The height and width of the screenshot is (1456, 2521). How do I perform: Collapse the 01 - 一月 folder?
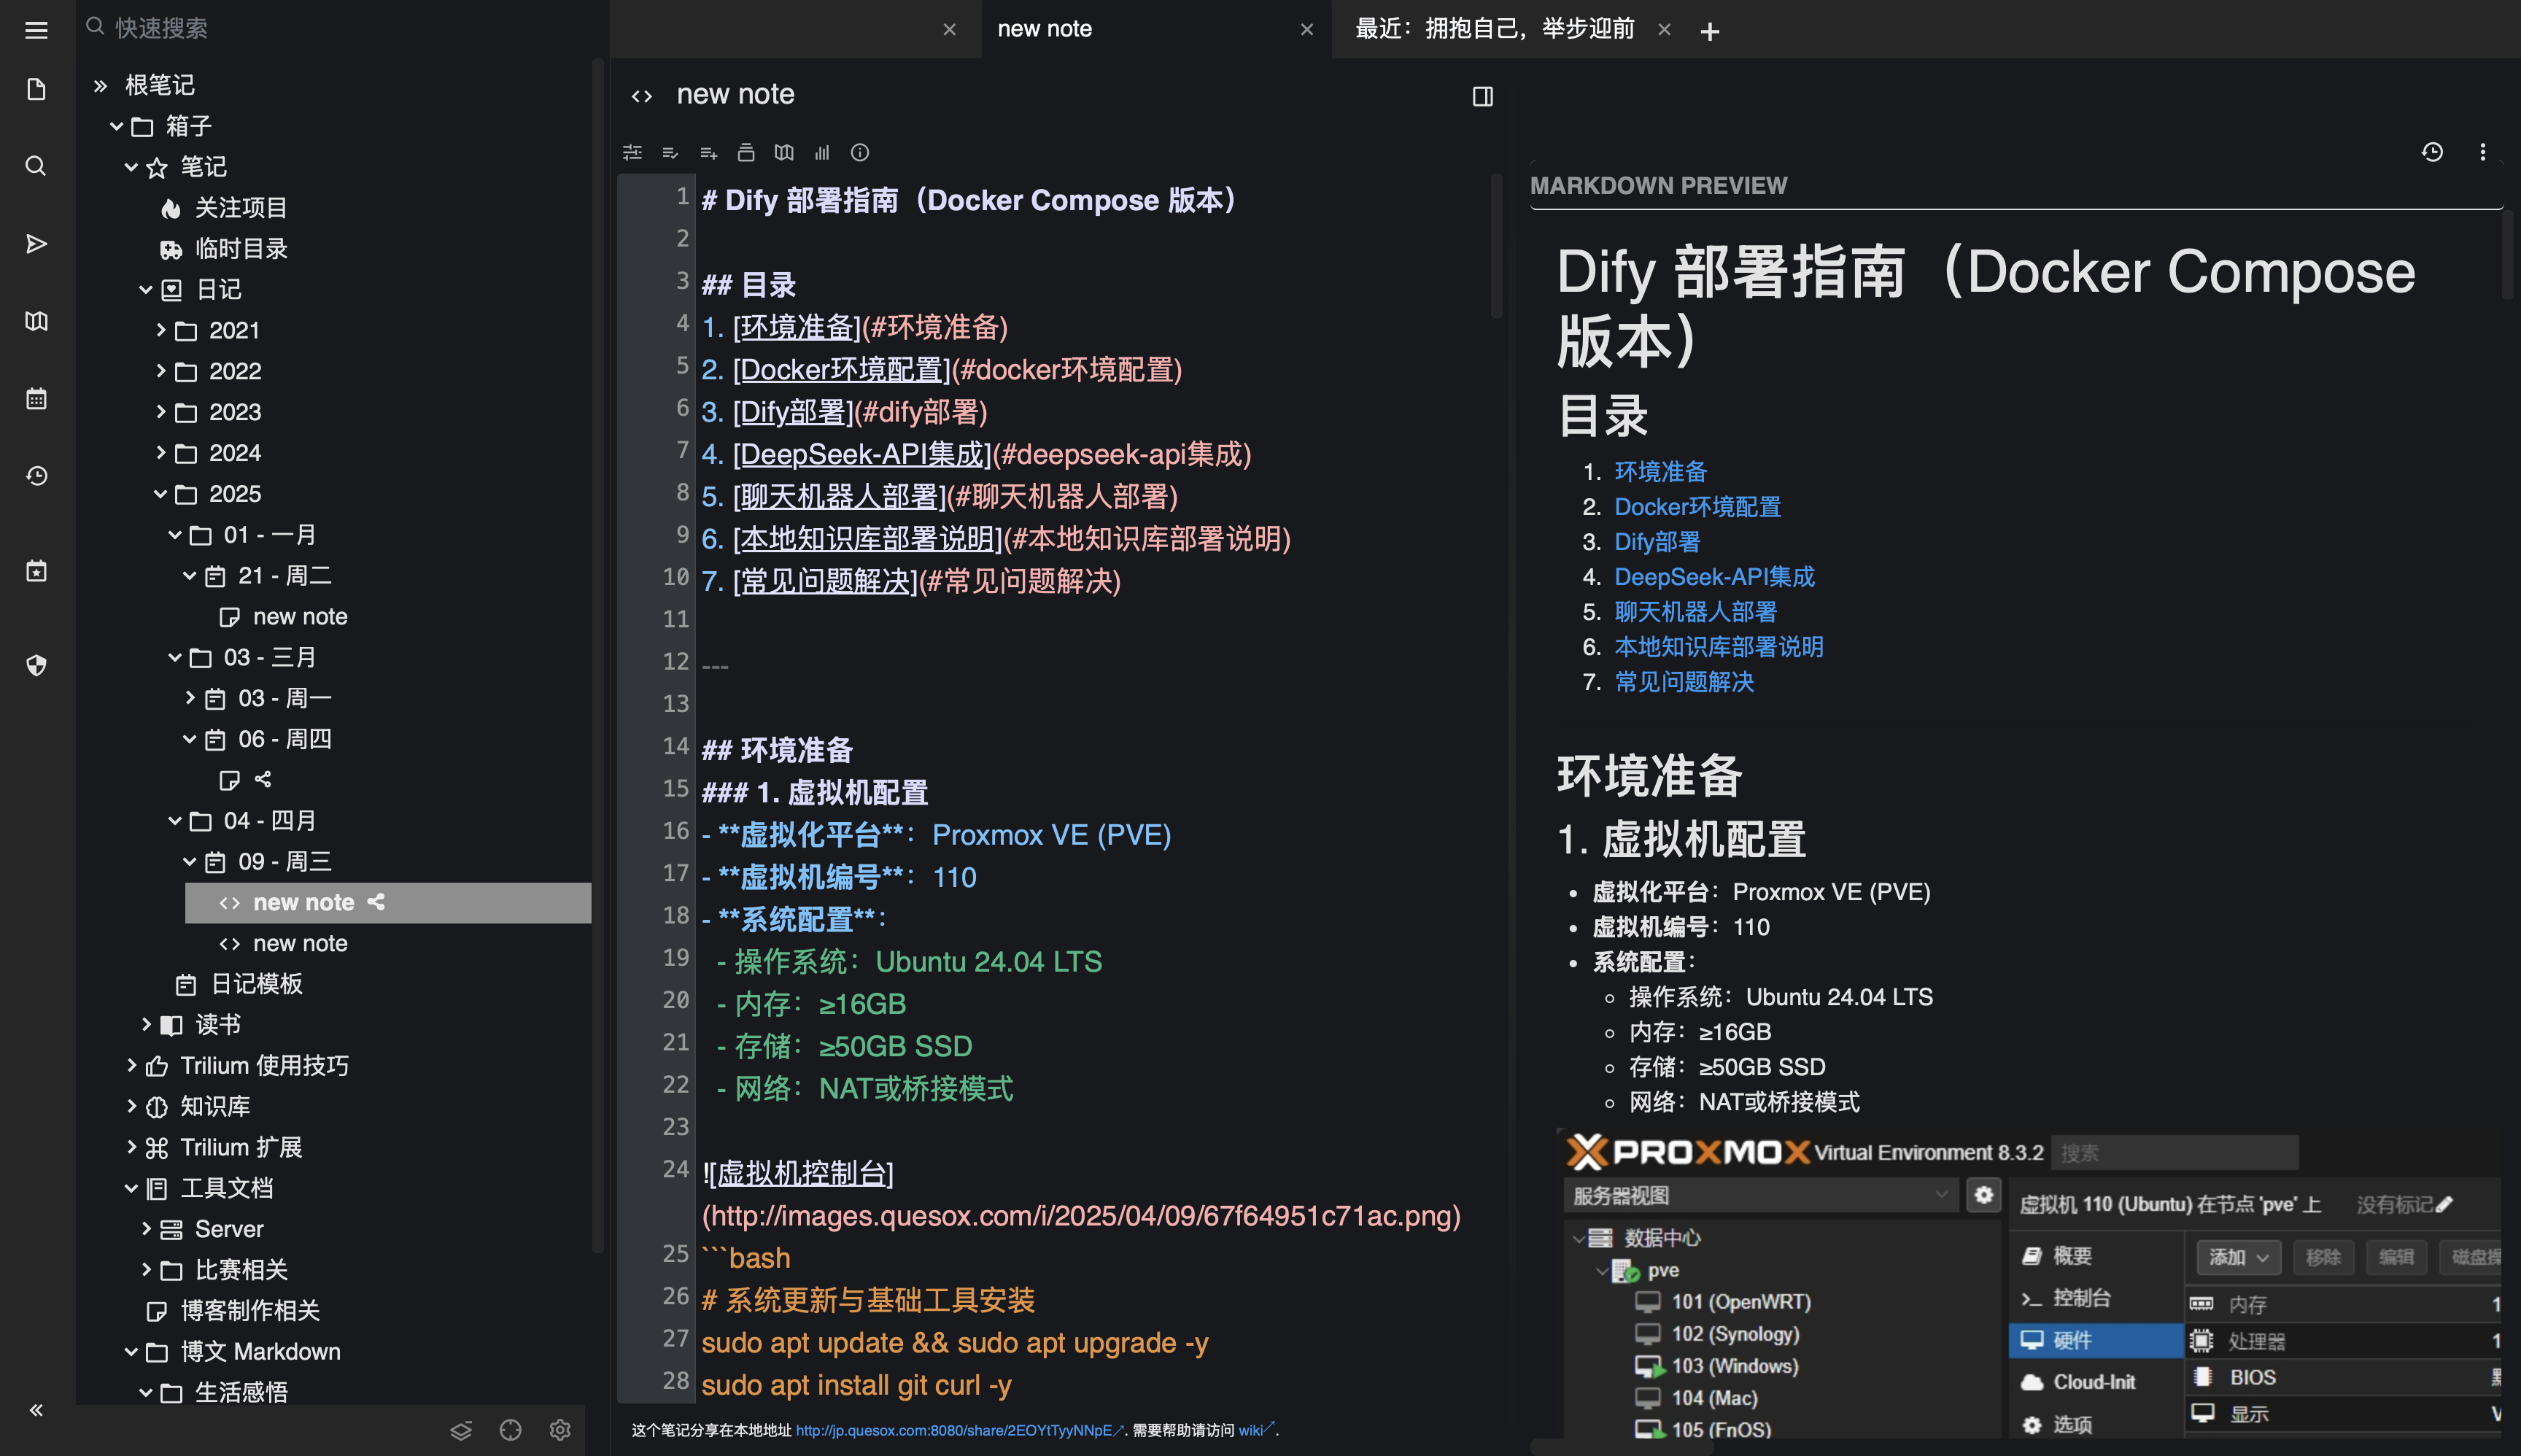coord(175,535)
